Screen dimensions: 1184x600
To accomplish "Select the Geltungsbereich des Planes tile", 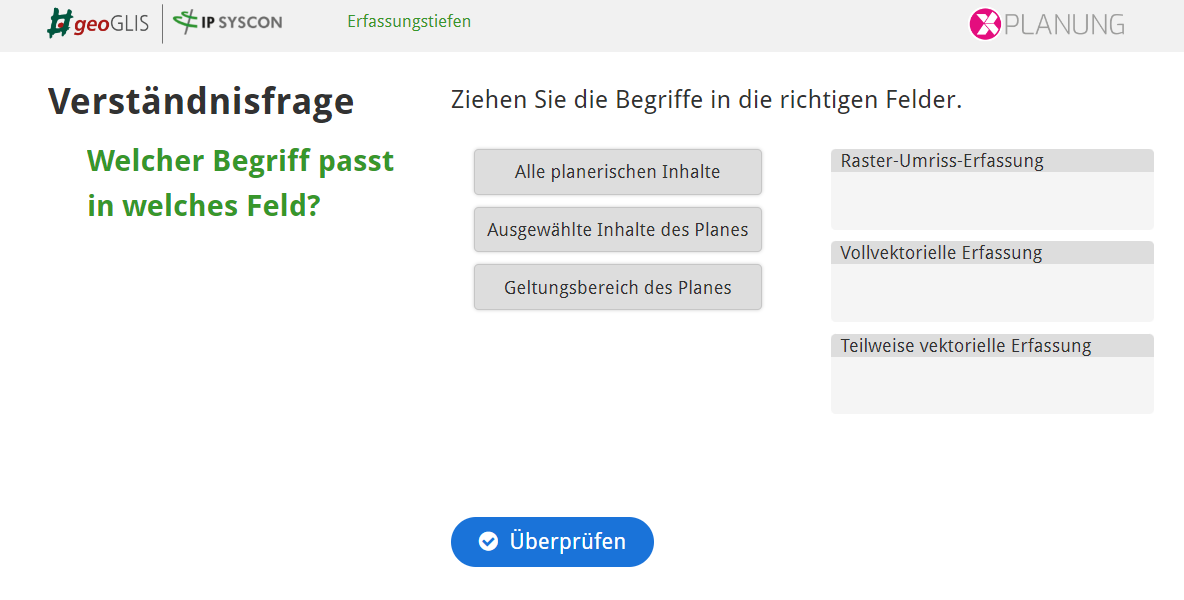I will coord(617,287).
